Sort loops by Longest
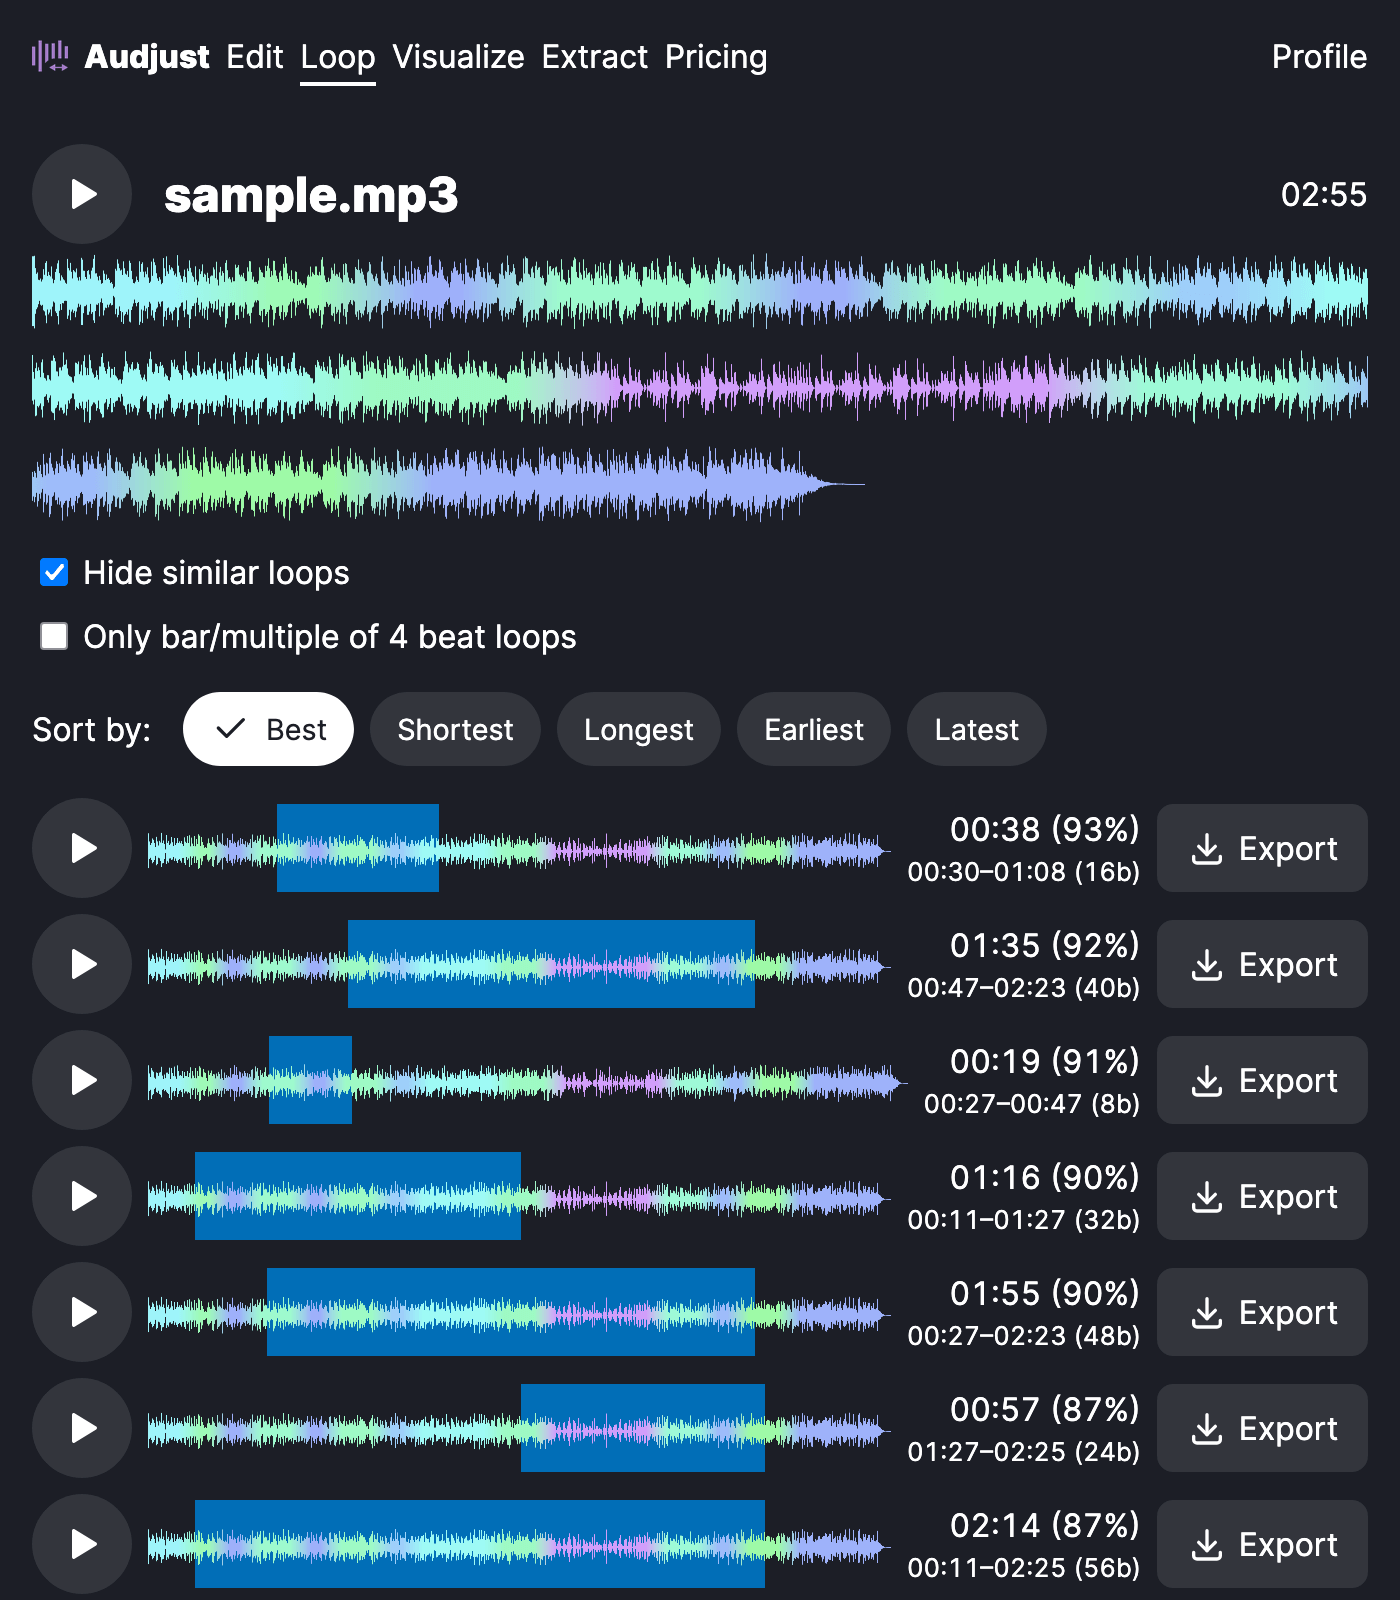Image resolution: width=1400 pixels, height=1600 pixels. [638, 729]
